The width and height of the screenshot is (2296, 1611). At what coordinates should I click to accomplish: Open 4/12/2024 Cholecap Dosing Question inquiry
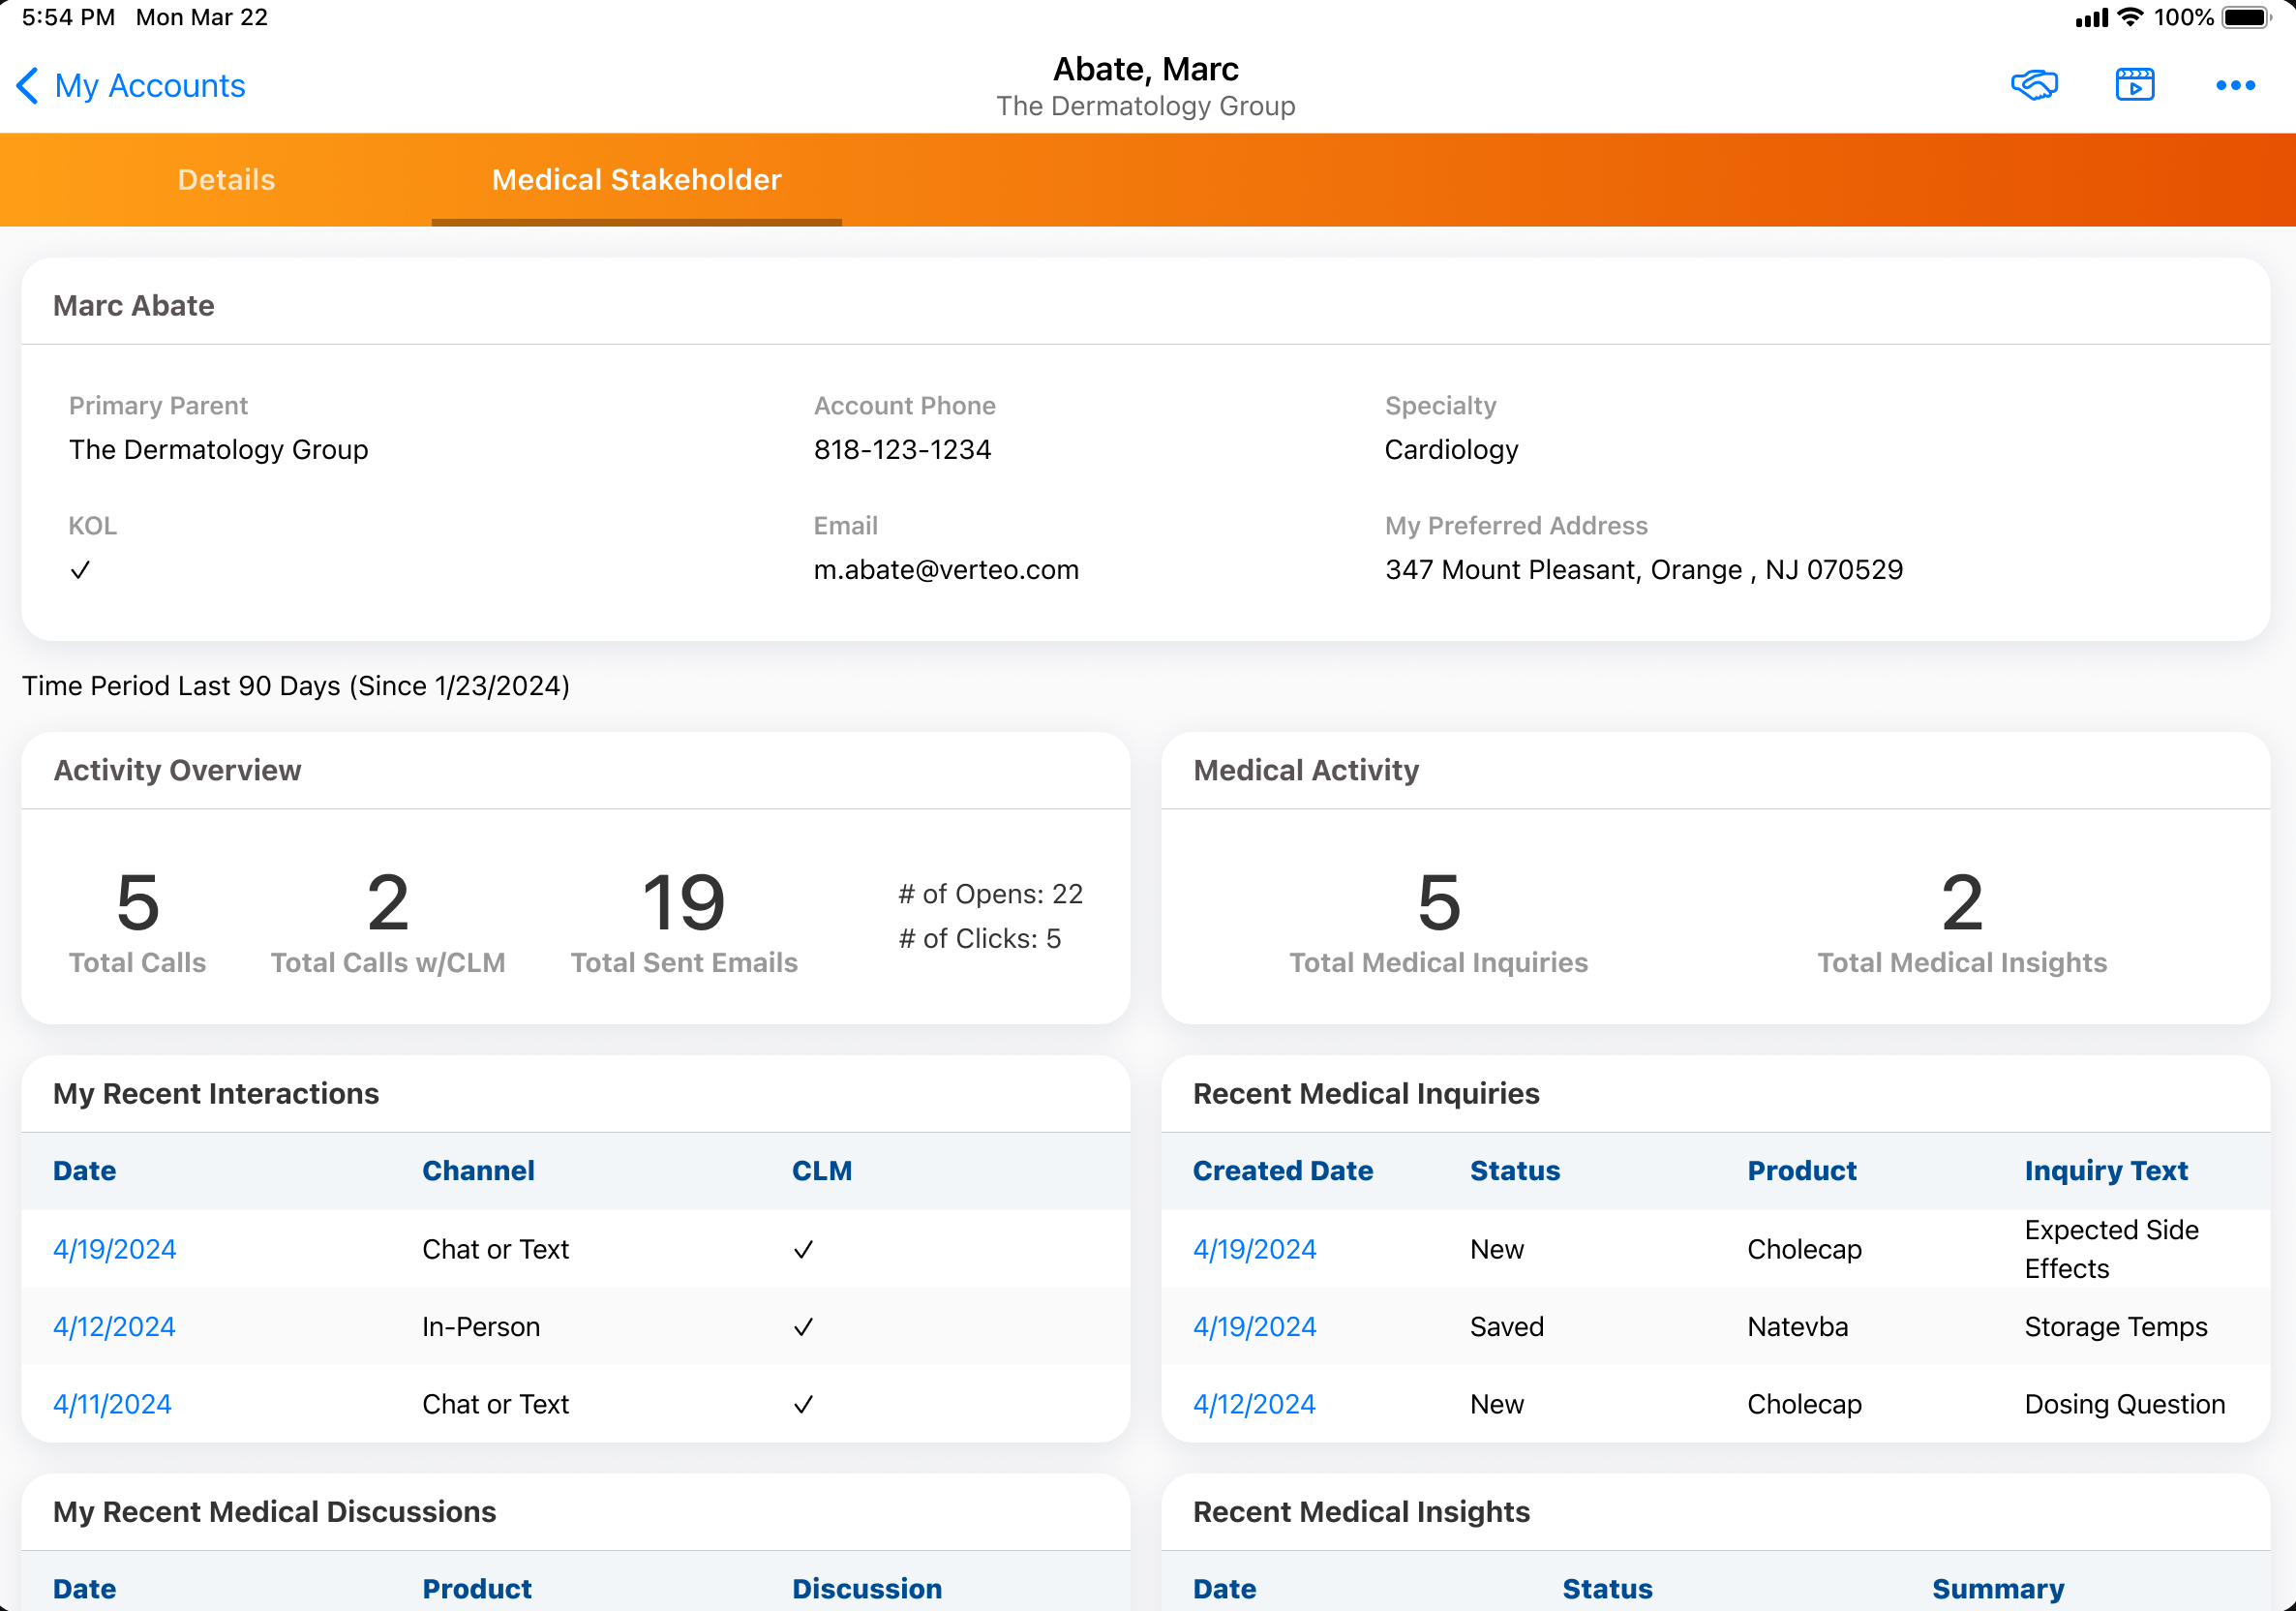point(1254,1404)
